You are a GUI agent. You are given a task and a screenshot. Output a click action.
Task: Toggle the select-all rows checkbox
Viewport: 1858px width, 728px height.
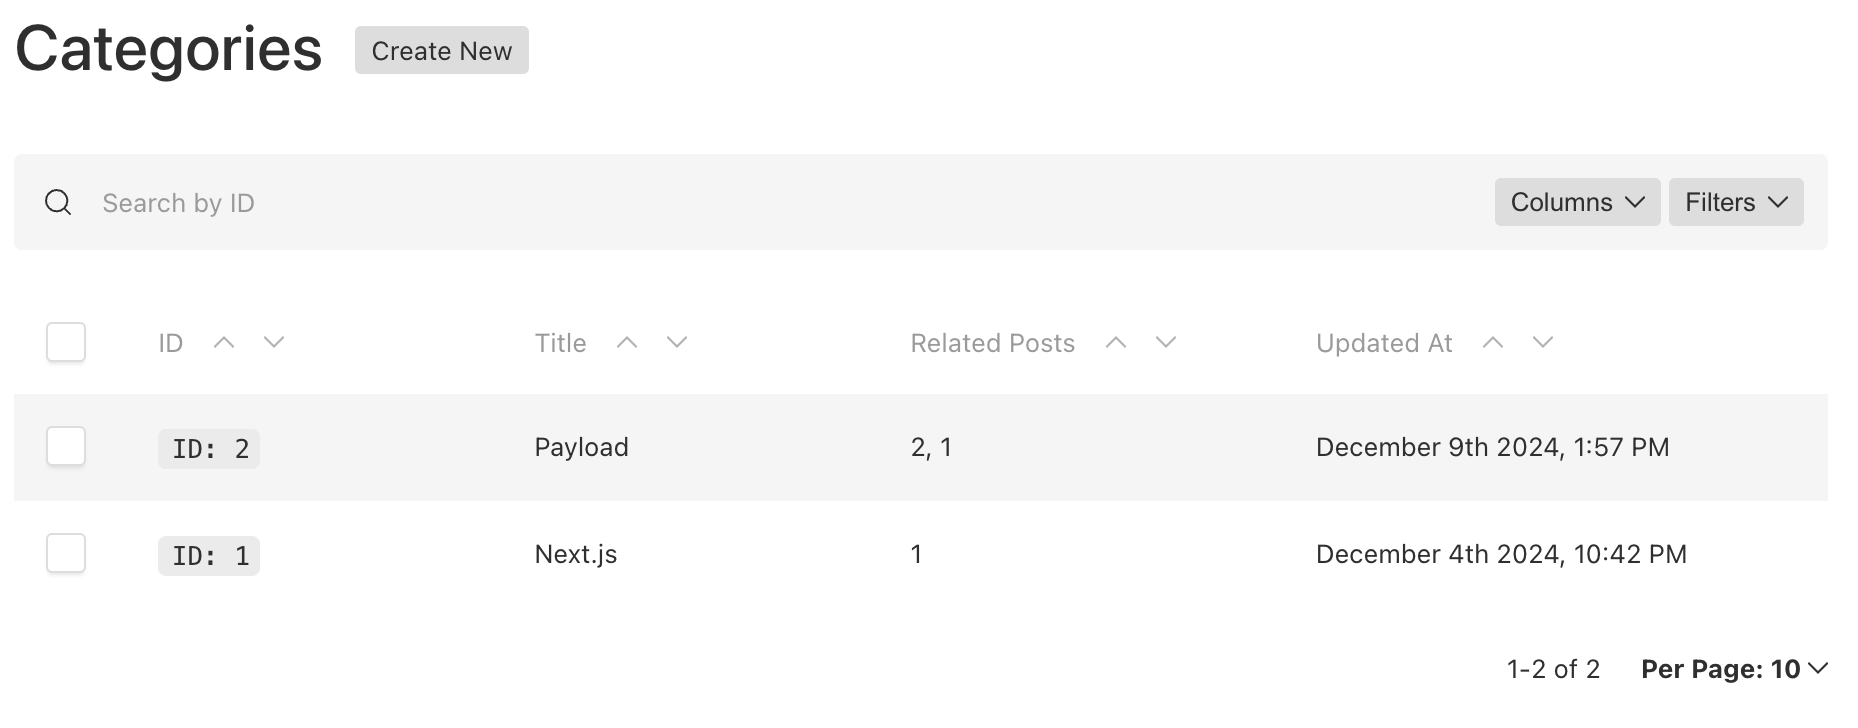(x=66, y=342)
